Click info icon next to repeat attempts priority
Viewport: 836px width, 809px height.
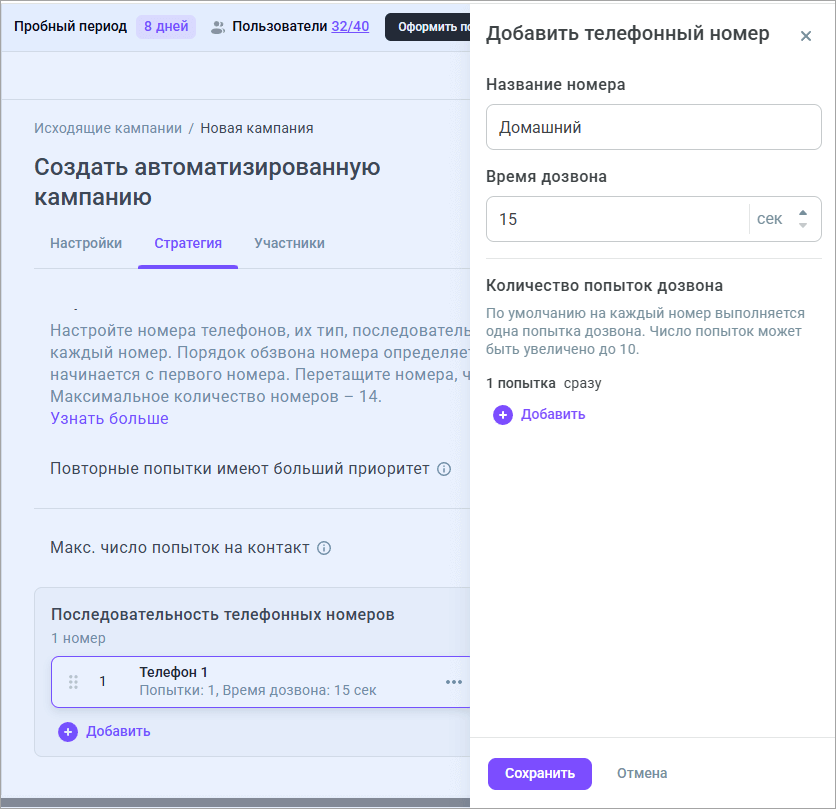pyautogui.click(x=444, y=469)
